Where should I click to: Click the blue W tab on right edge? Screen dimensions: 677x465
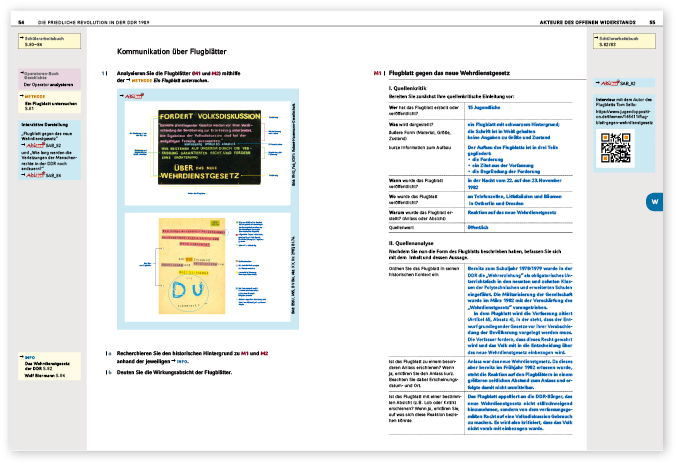tap(653, 202)
